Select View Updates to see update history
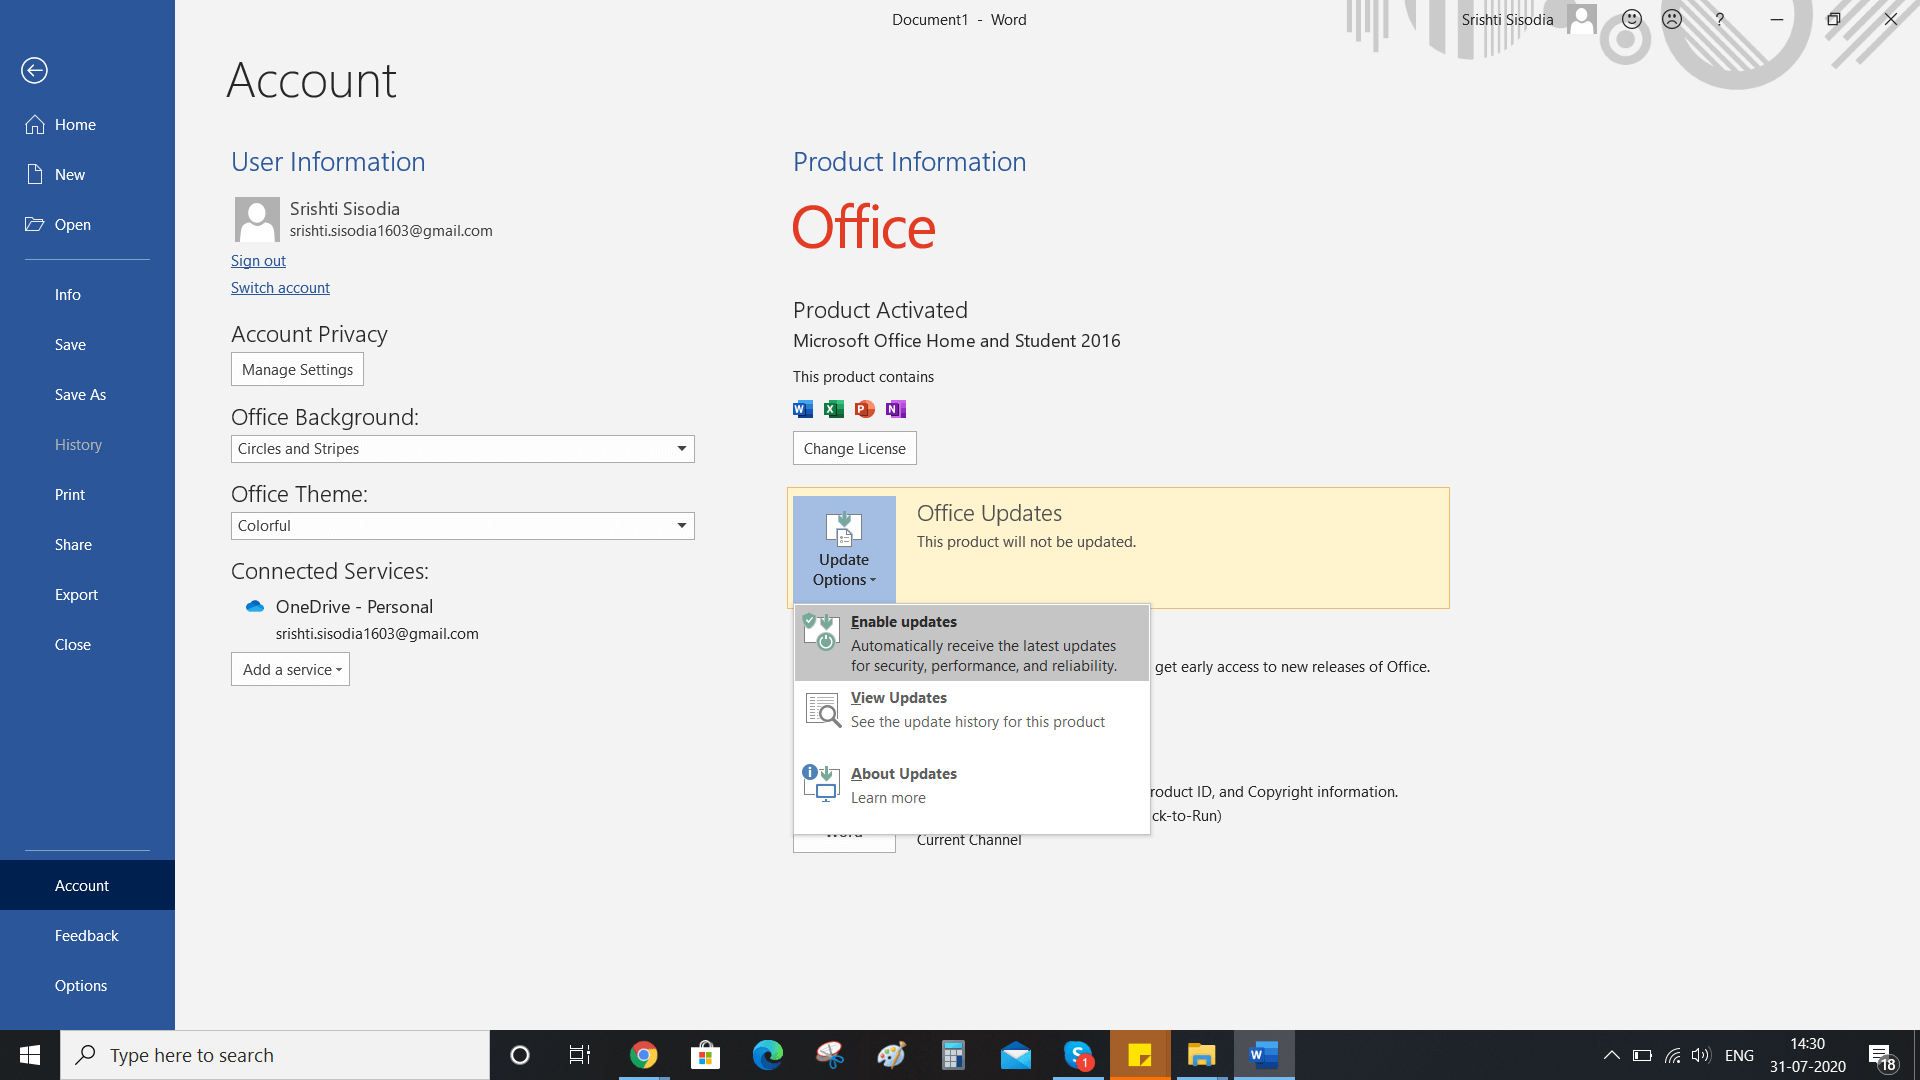This screenshot has width=1920, height=1080. [971, 709]
